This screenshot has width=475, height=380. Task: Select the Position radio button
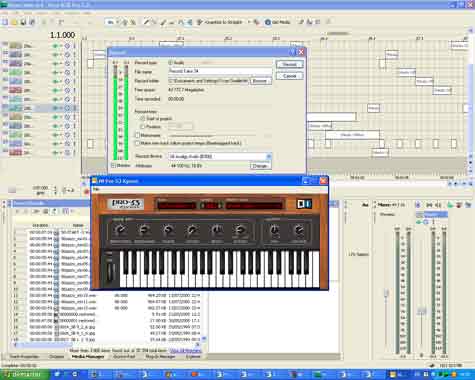tap(143, 127)
